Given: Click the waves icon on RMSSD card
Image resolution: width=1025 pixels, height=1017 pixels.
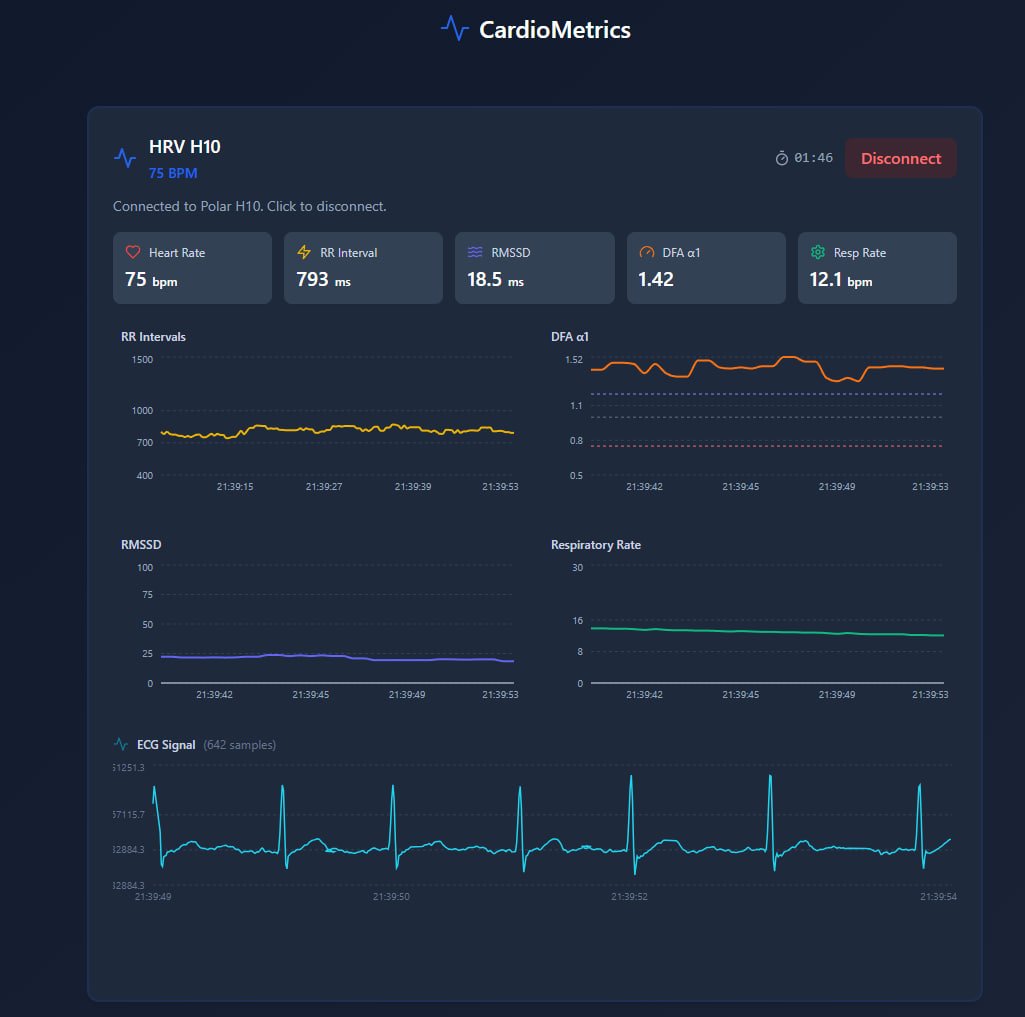Looking at the screenshot, I should tap(475, 252).
